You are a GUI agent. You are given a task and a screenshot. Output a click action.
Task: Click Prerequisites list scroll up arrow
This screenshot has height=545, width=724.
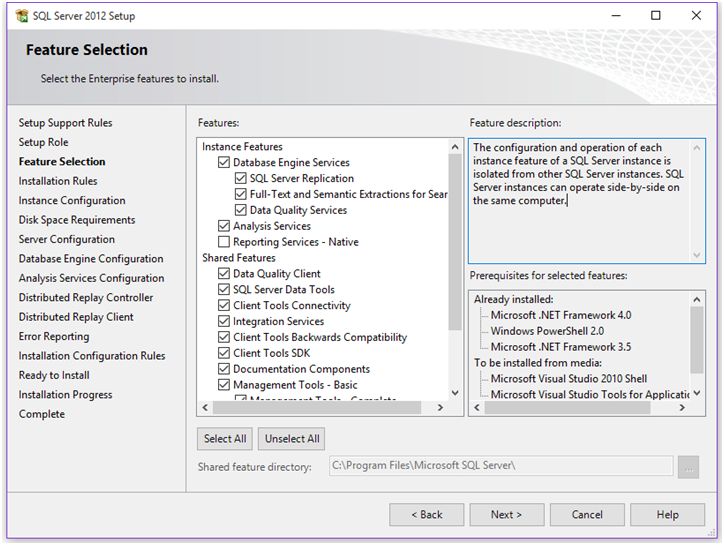(697, 300)
